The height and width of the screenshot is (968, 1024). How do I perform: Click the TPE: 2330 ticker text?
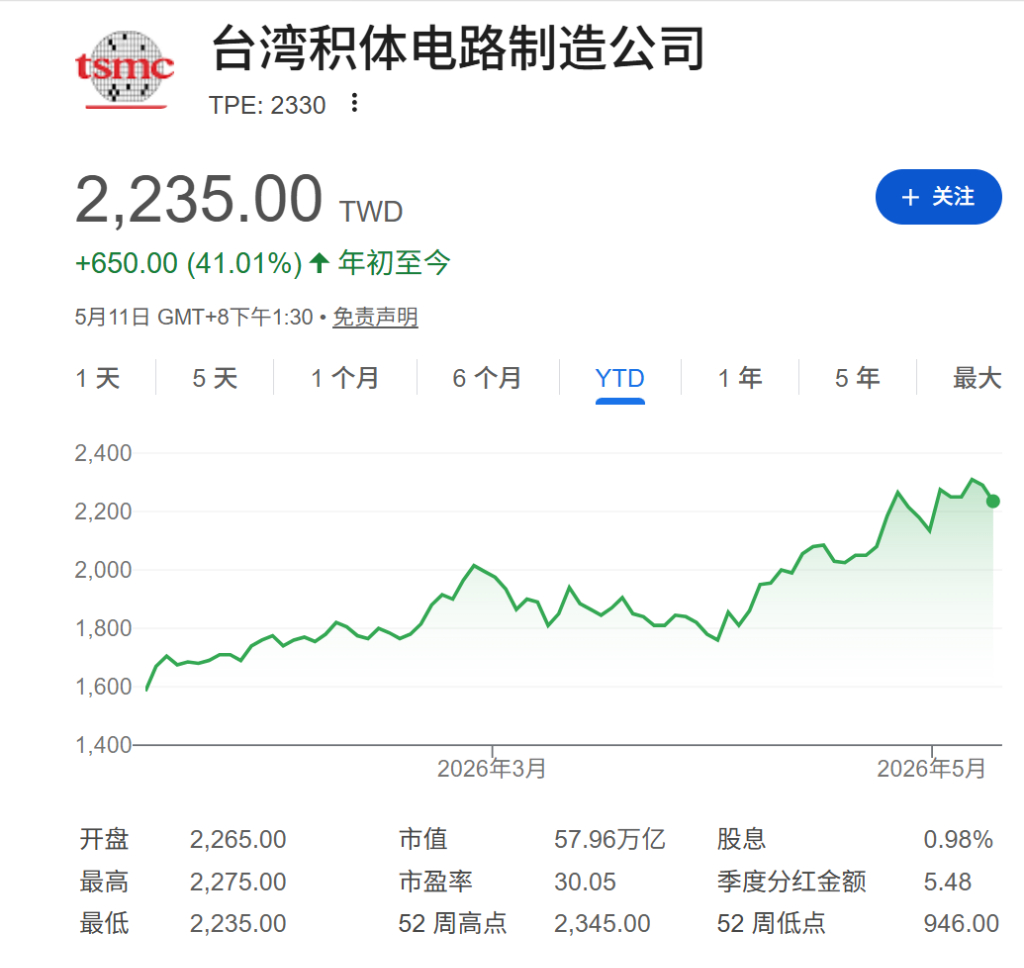[x=267, y=105]
